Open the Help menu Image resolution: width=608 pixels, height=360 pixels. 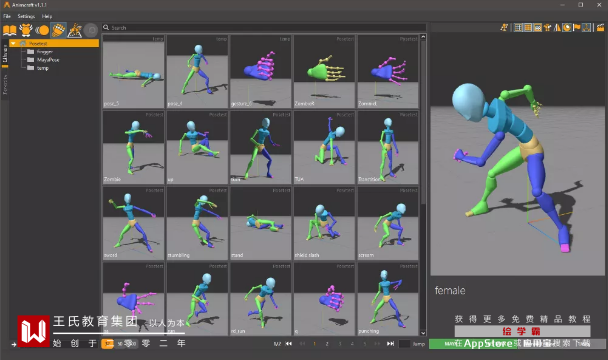pos(47,16)
